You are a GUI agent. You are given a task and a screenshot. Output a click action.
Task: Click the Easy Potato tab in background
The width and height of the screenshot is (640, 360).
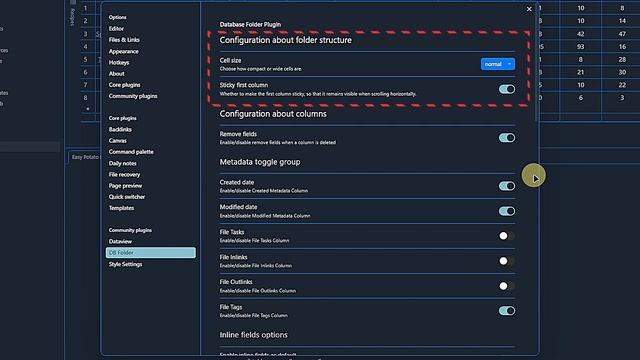[x=85, y=157]
